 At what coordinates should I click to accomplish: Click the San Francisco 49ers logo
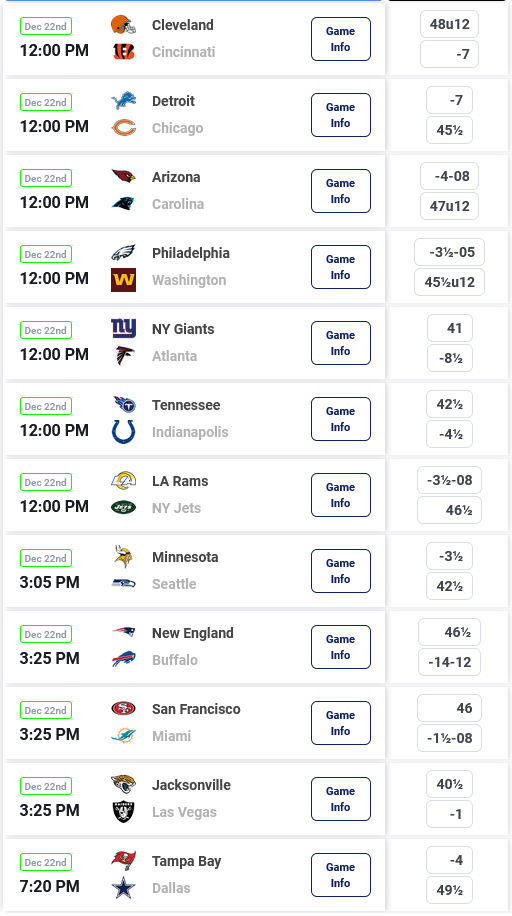[x=123, y=709]
